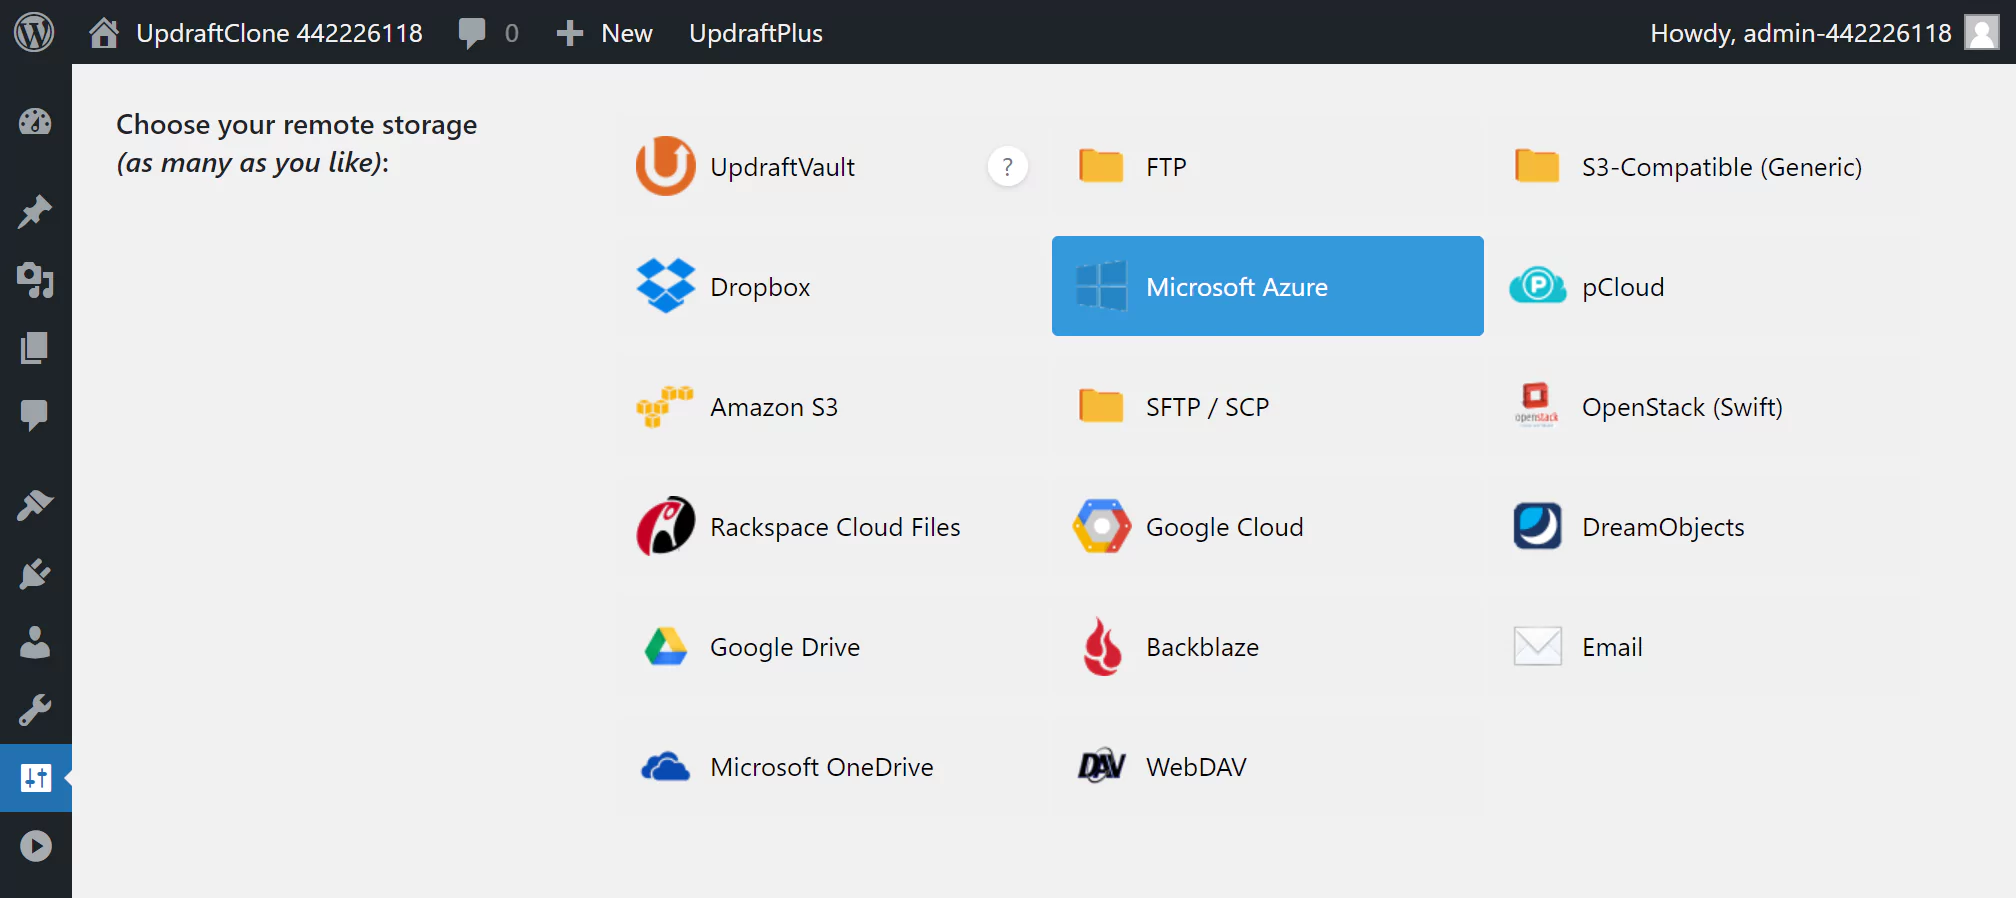Select Dropbox as remote storage
The image size is (2016, 898).
[x=760, y=287]
